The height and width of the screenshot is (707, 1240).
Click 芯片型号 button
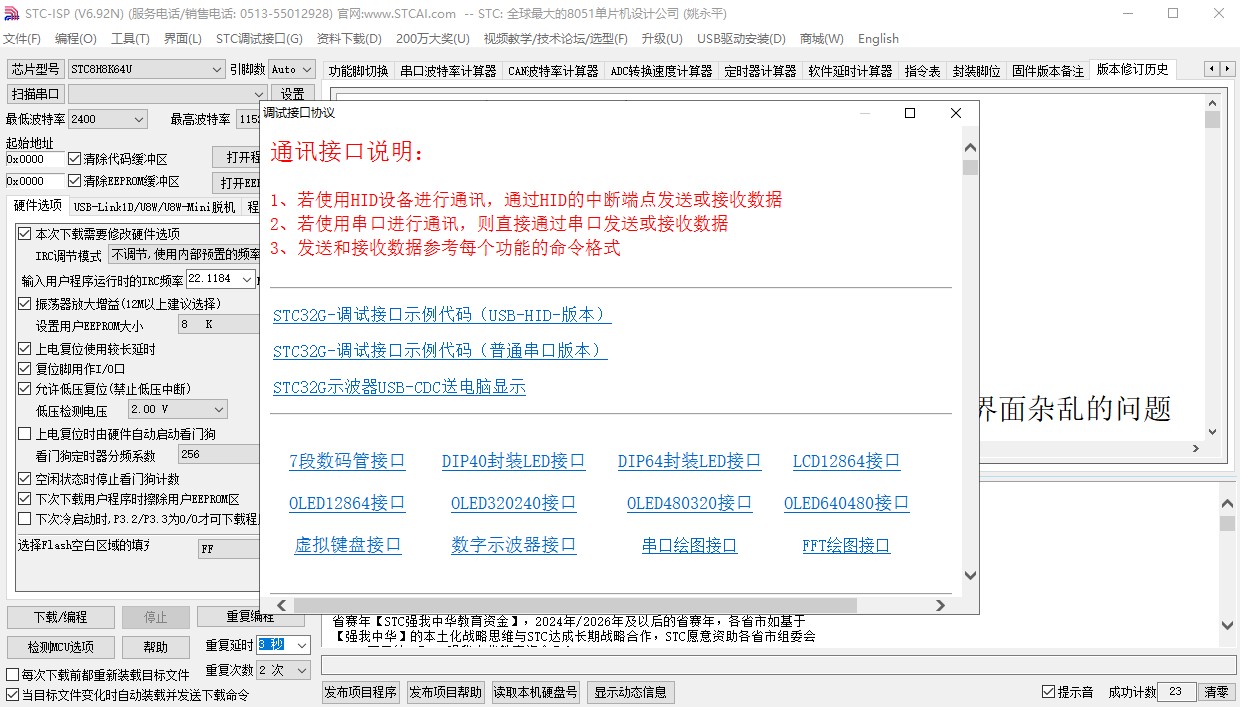pyautogui.click(x=36, y=70)
